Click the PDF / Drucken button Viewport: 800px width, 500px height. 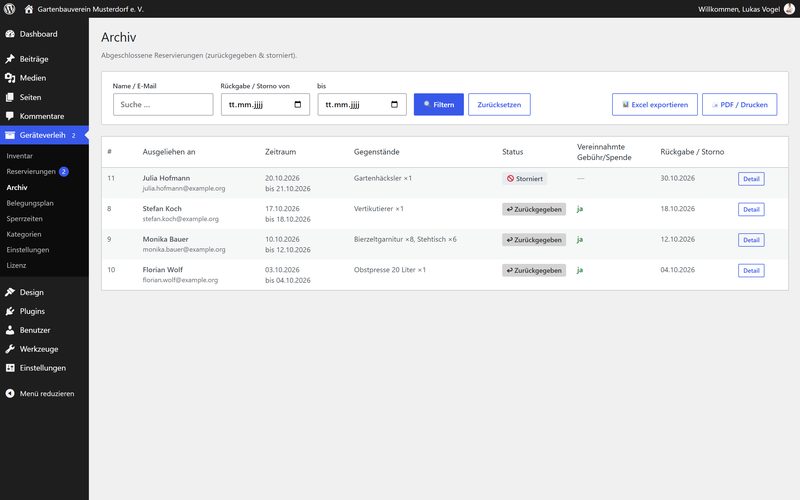[x=739, y=105]
